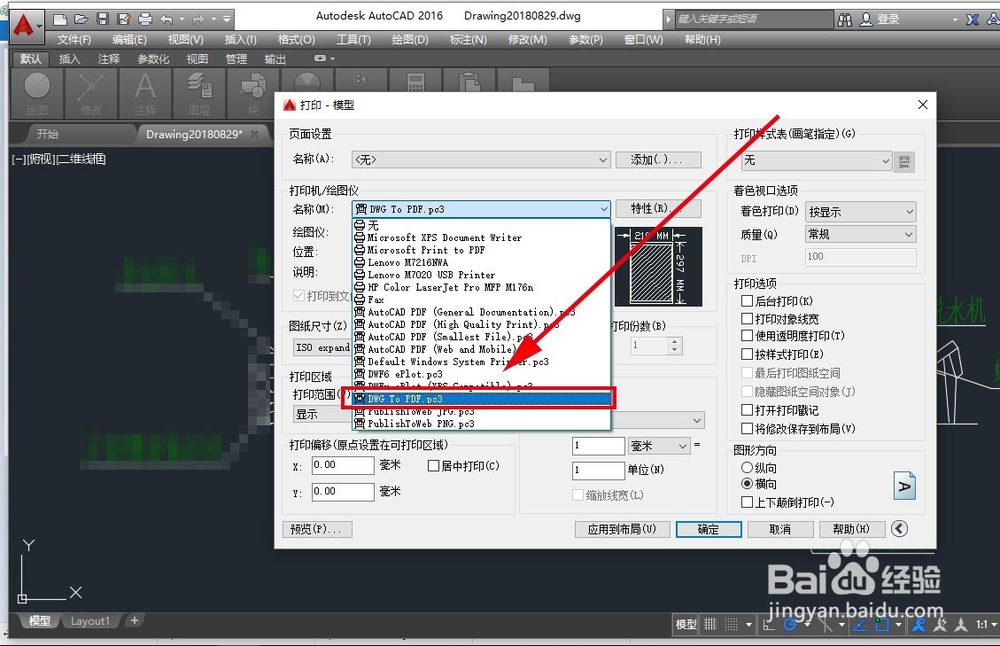Screen dimensions: 1000x646
Task: Enable 居中打印 checkbox
Action: [x=433, y=466]
